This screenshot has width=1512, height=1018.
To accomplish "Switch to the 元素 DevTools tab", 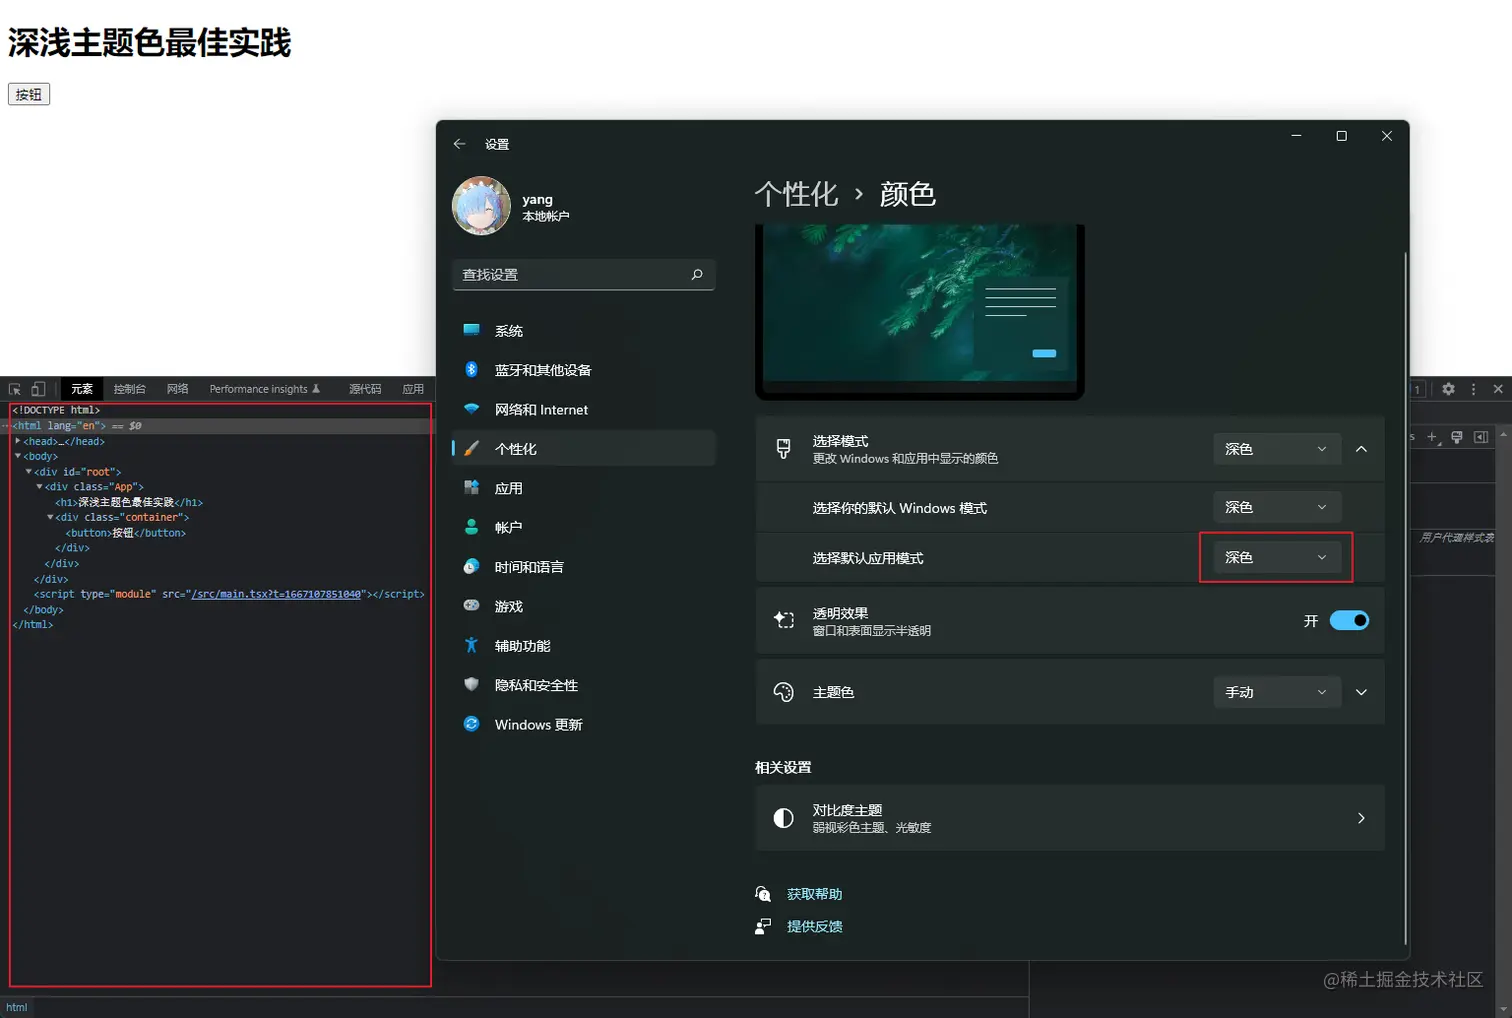I will click(x=82, y=389).
